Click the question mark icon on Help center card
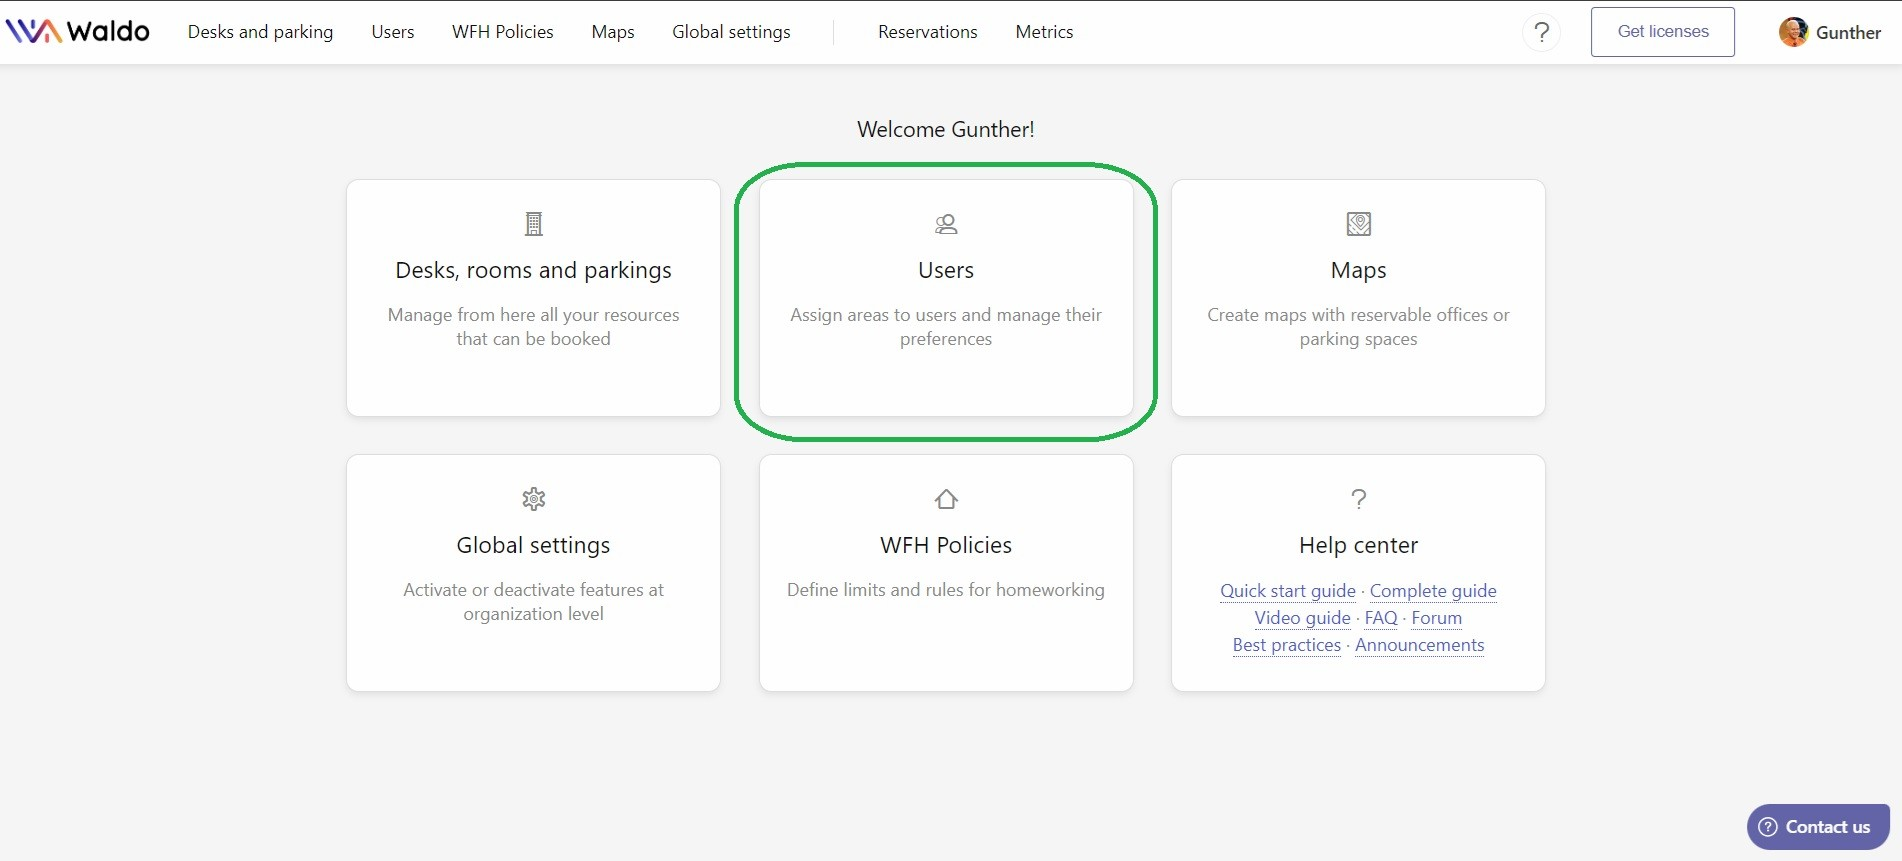This screenshot has height=861, width=1902. (x=1358, y=499)
